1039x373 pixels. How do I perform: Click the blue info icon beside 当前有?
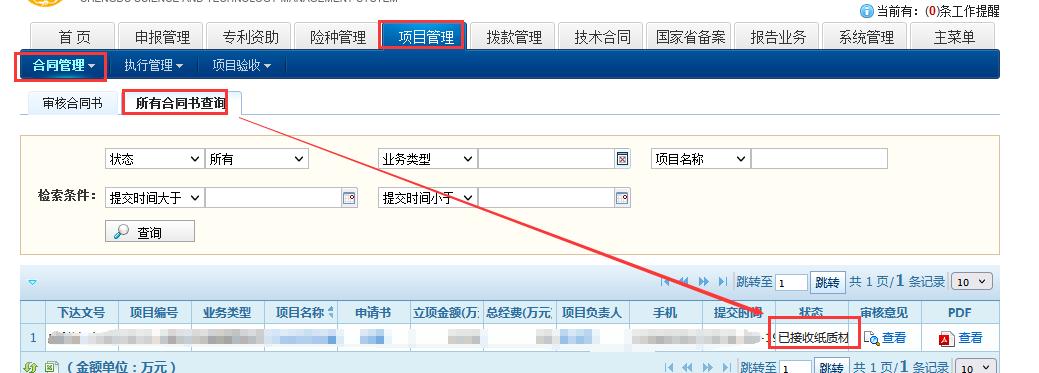coord(867,11)
